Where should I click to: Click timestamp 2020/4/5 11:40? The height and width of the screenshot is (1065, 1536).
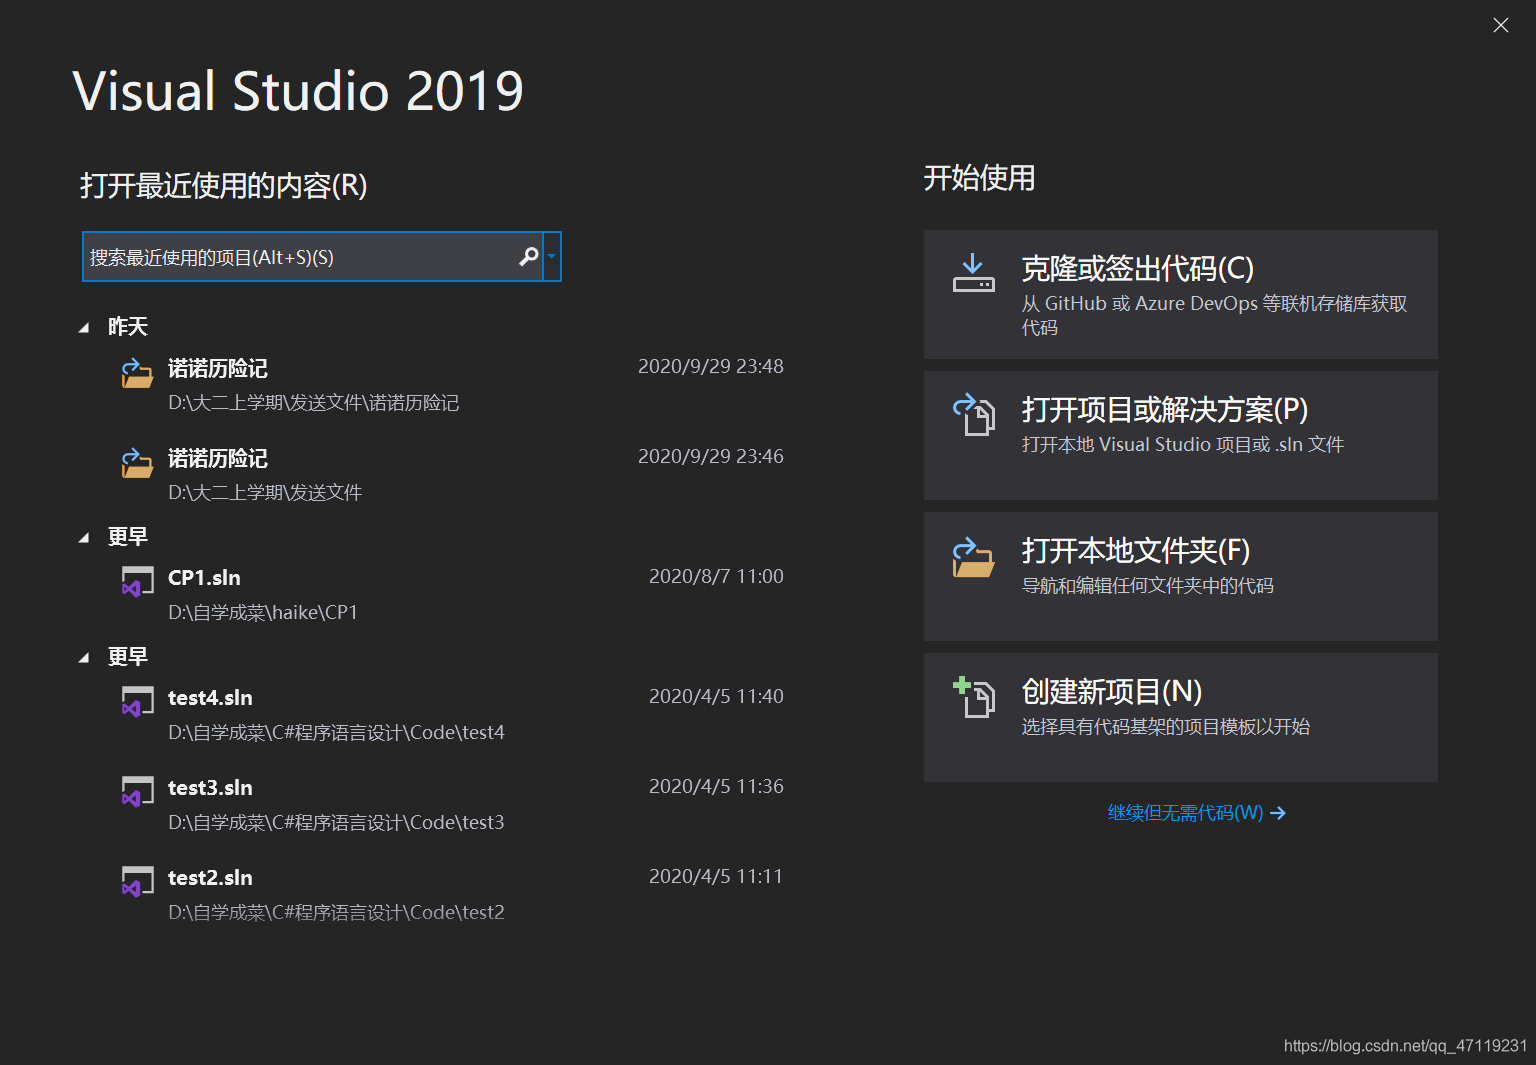(x=716, y=696)
